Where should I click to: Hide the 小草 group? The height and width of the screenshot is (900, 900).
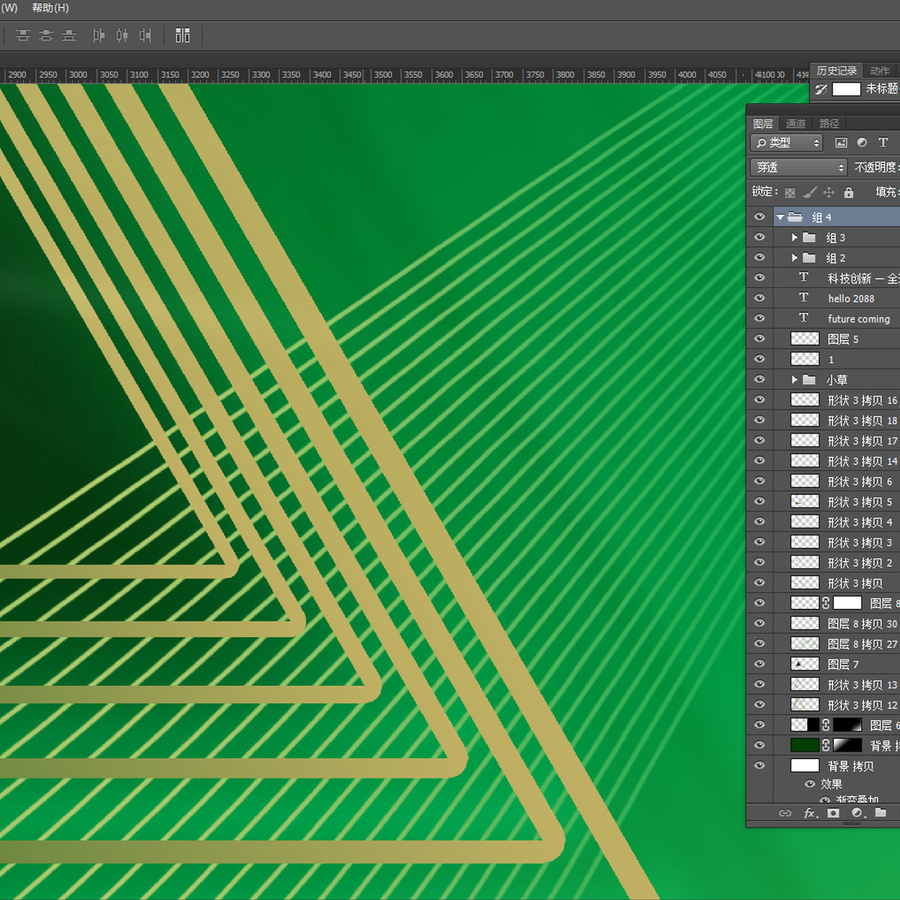(x=759, y=379)
